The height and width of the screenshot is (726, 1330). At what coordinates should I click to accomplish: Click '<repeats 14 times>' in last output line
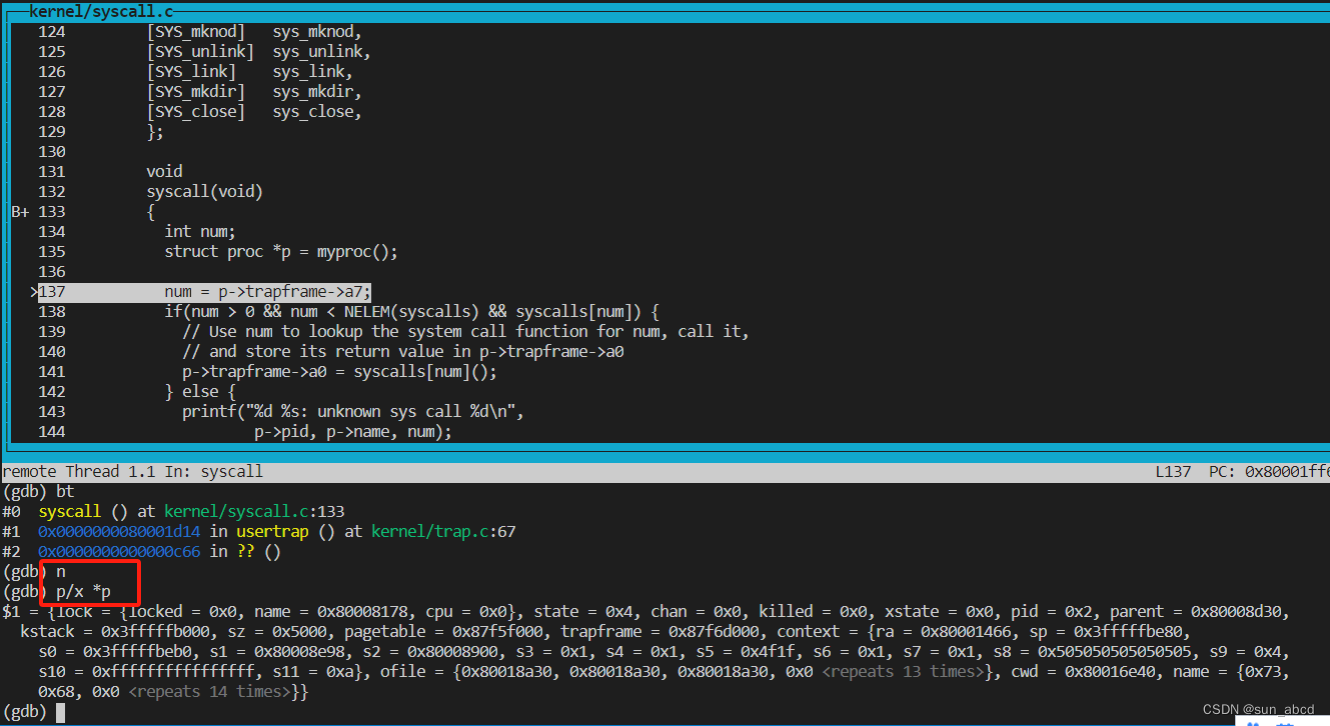click(x=209, y=691)
